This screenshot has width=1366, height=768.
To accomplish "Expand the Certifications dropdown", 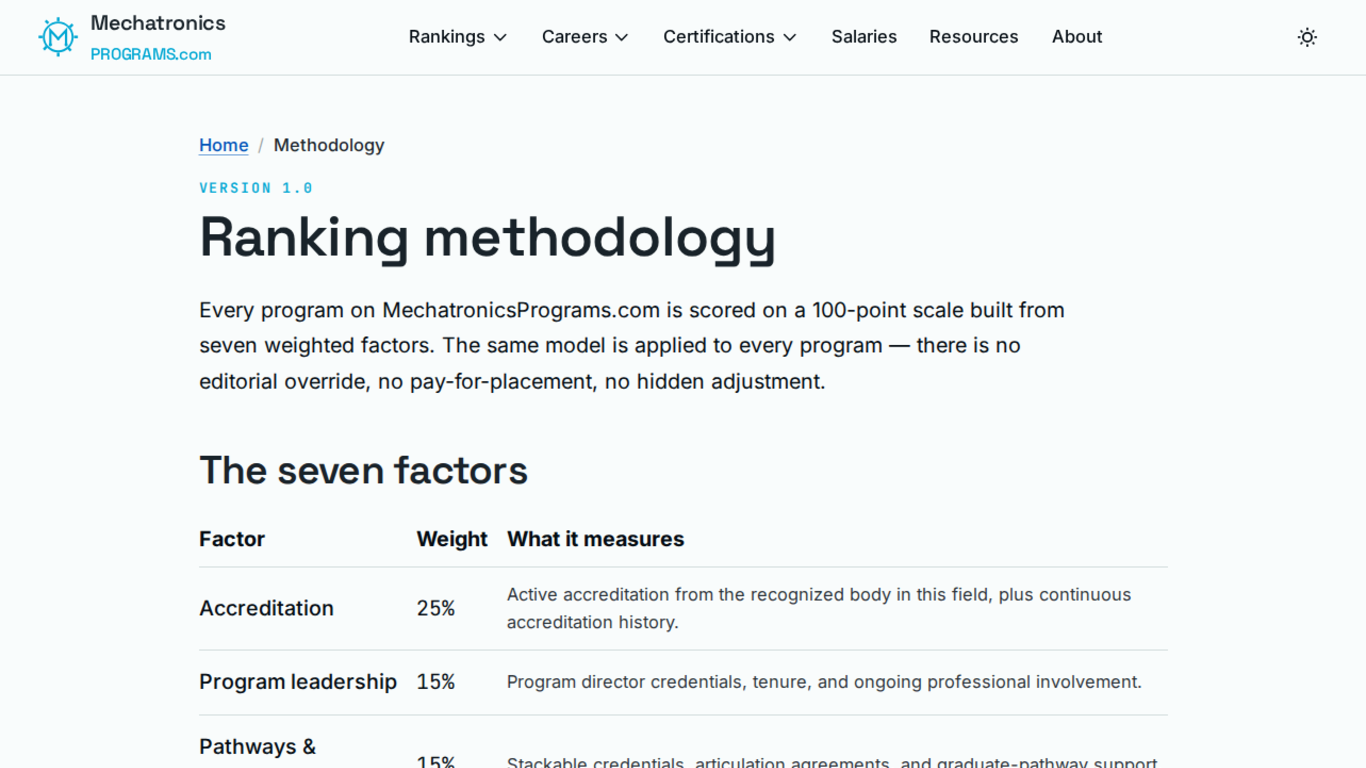I will (730, 37).
